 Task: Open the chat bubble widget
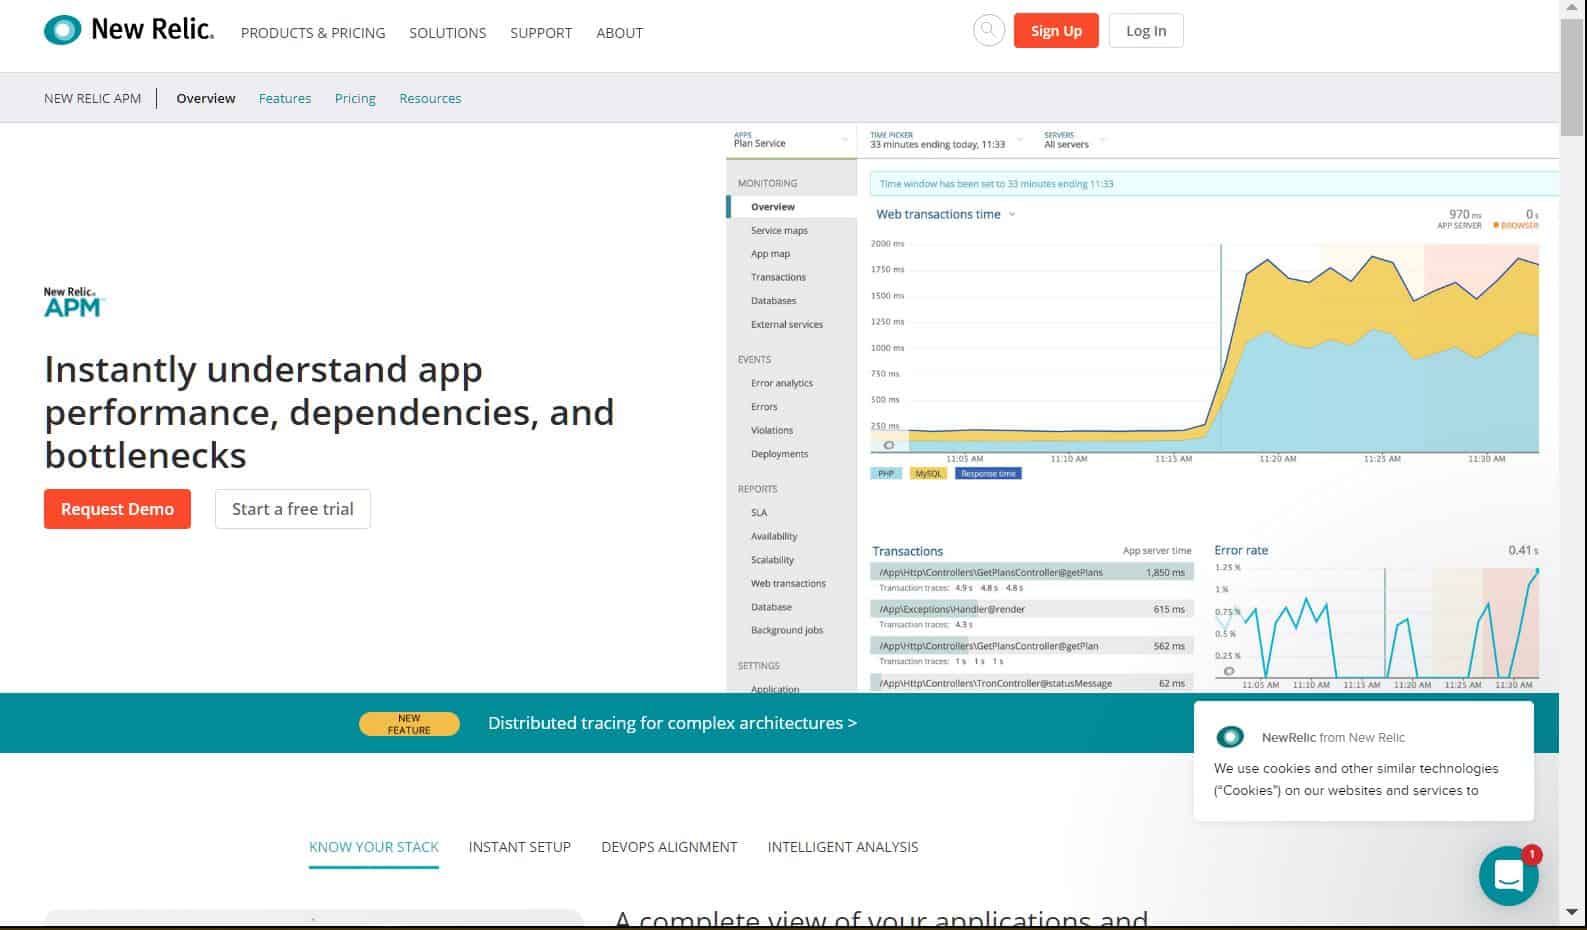1508,876
